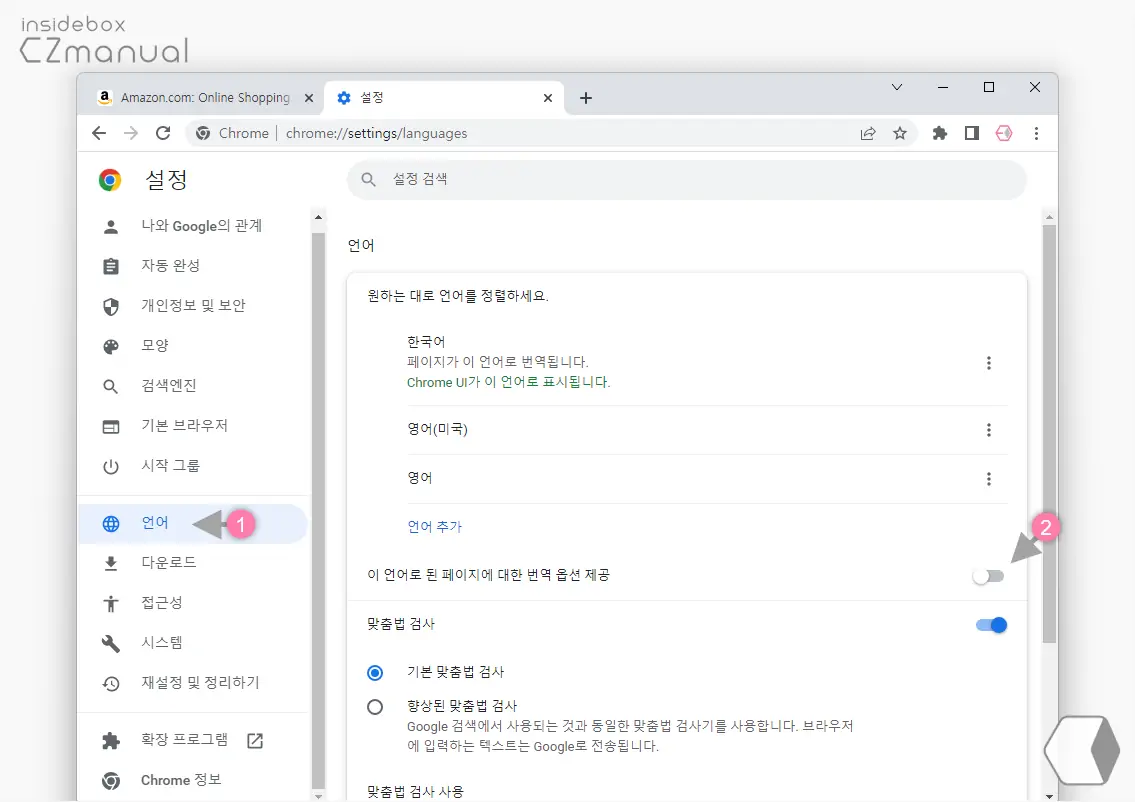1135x802 pixels.
Task: Bookmark the page with the star icon
Action: click(900, 133)
